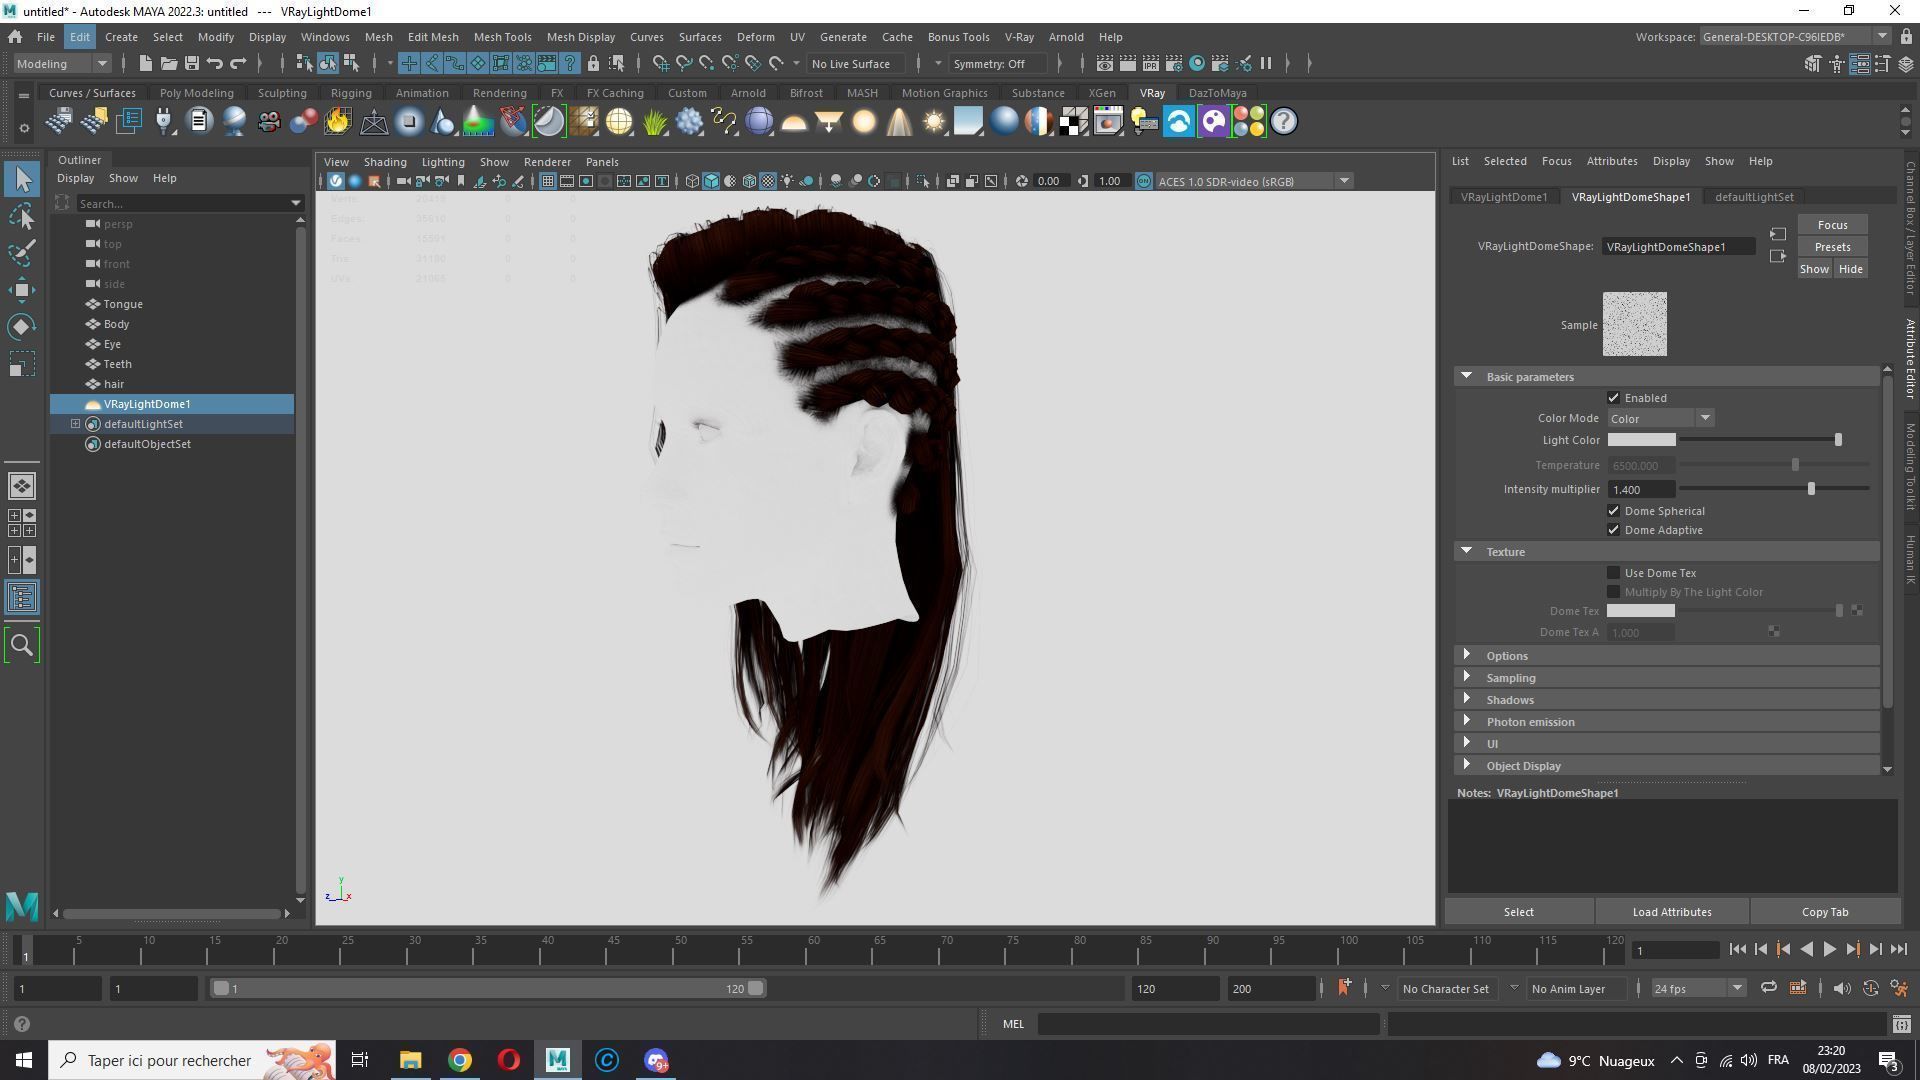The width and height of the screenshot is (1920, 1080).
Task: Click the Open scene folder icon
Action: [169, 64]
